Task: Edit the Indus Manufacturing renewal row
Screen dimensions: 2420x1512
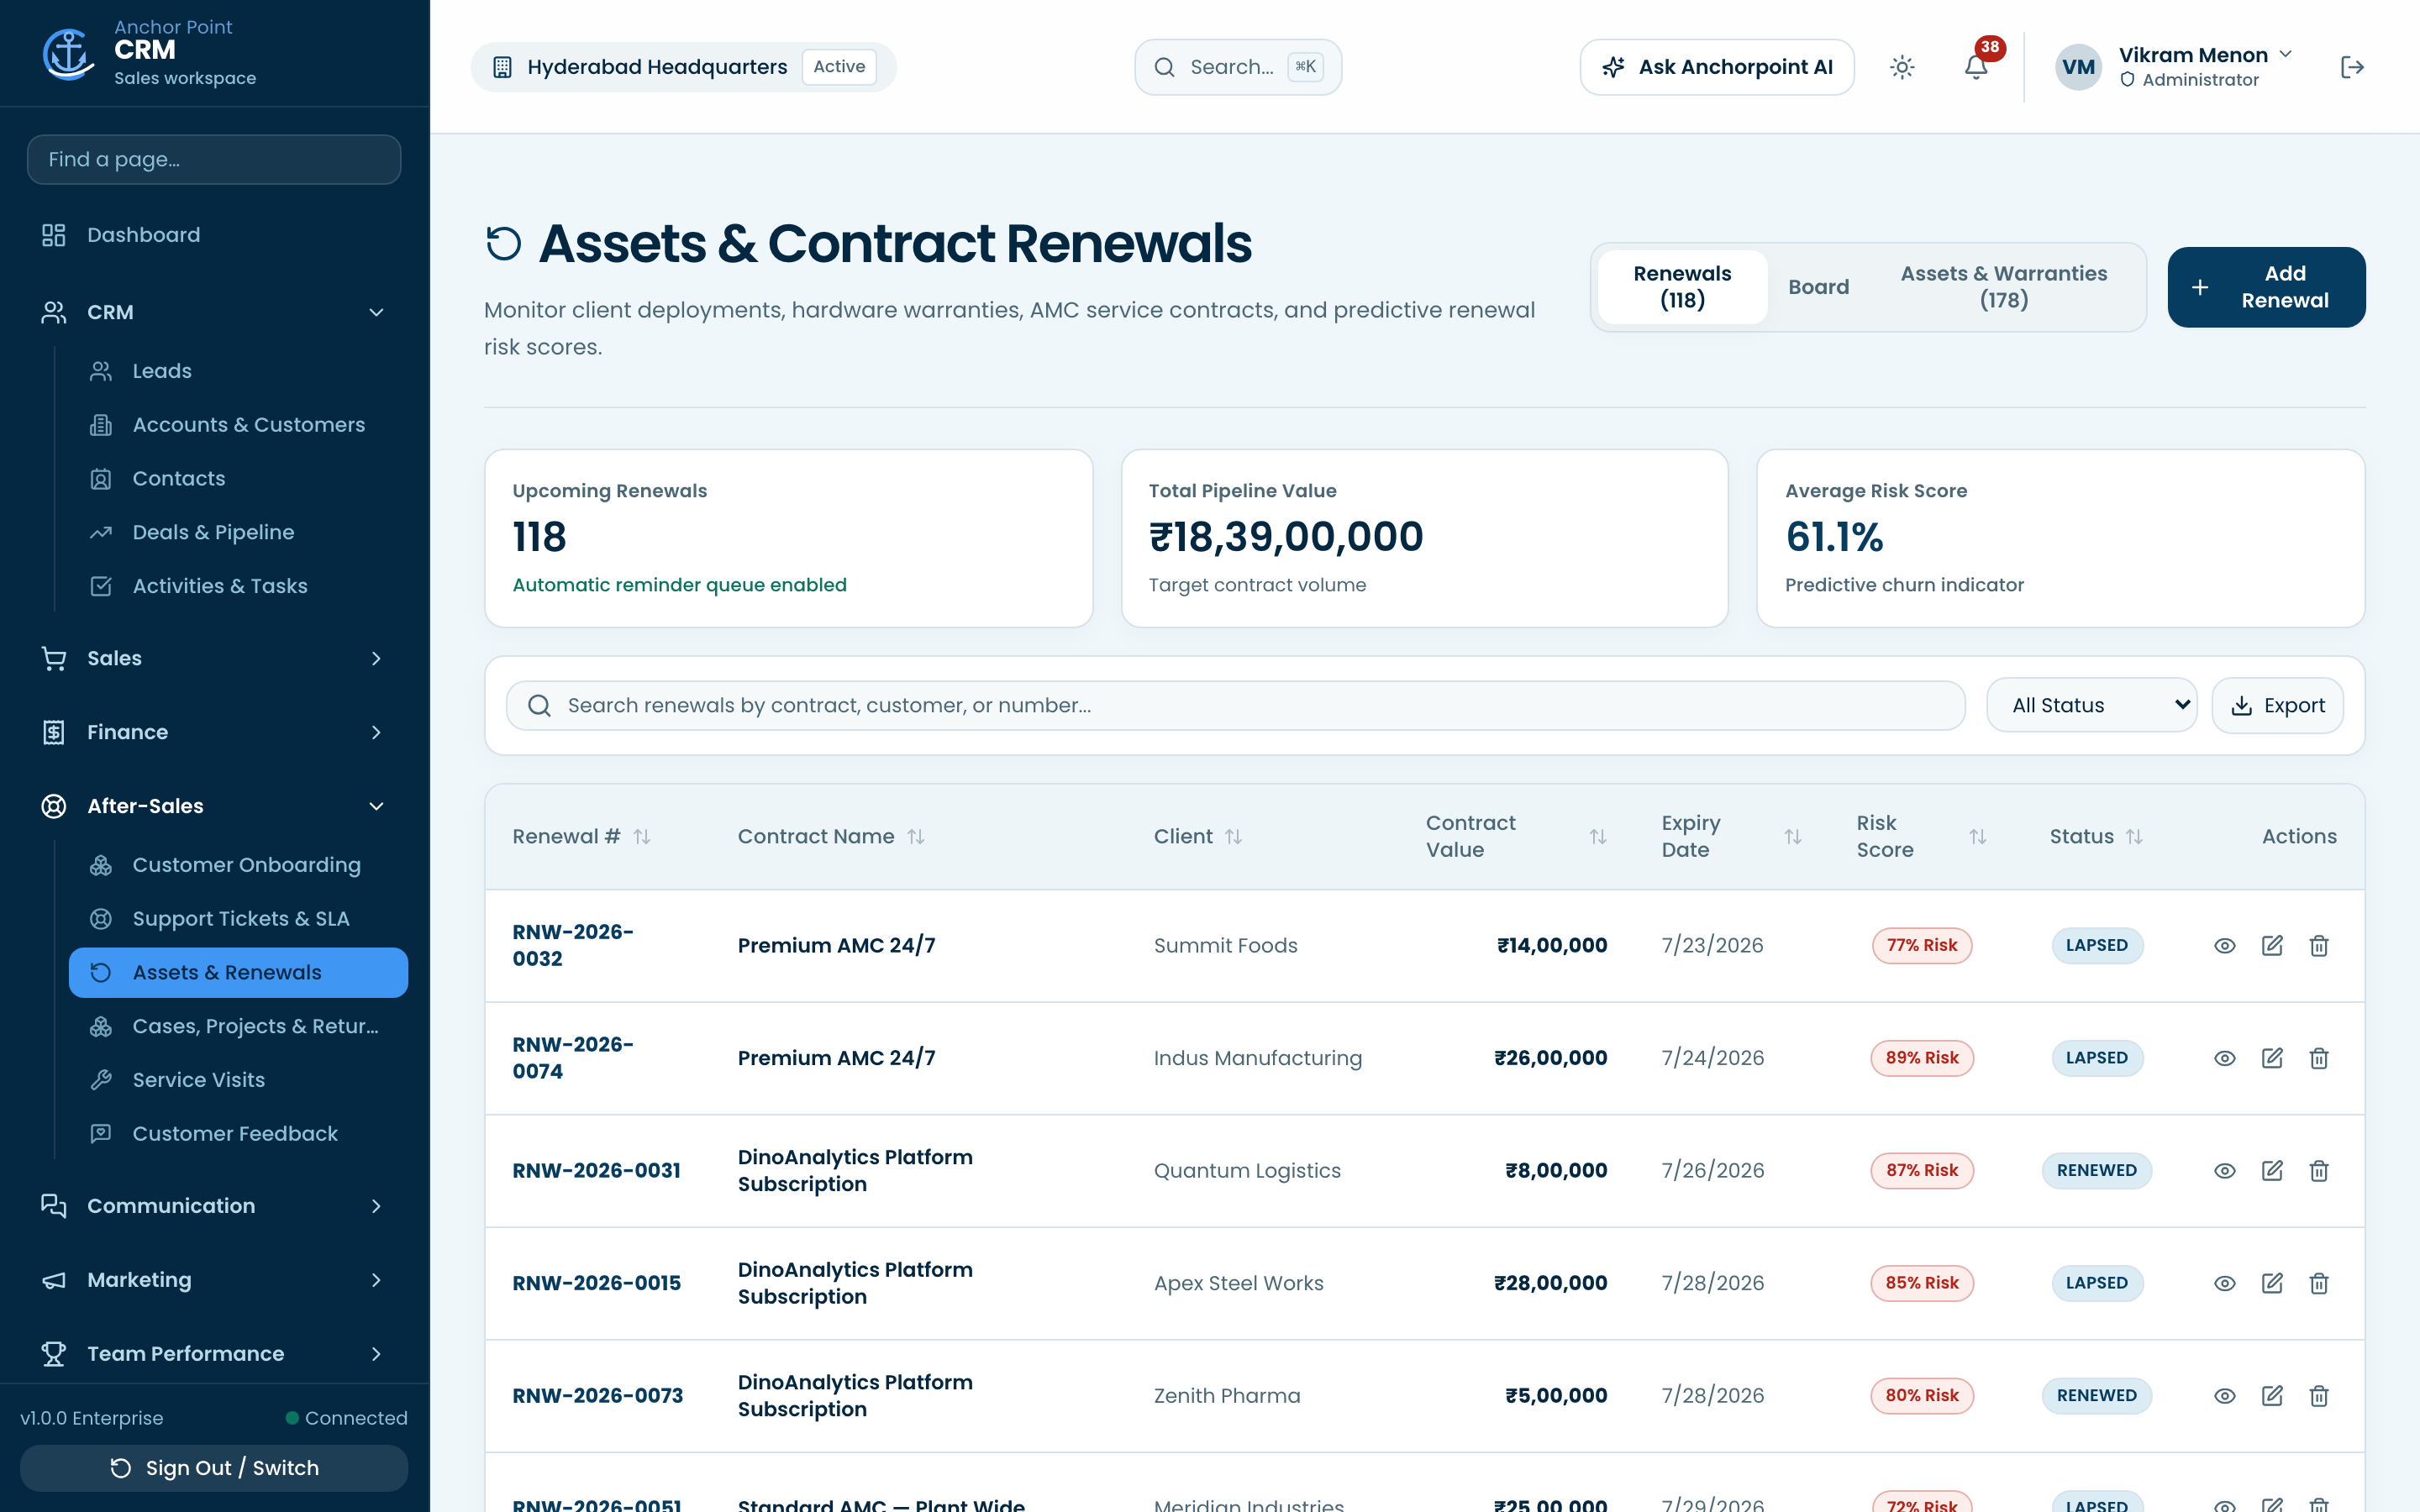Action: coord(2272,1058)
